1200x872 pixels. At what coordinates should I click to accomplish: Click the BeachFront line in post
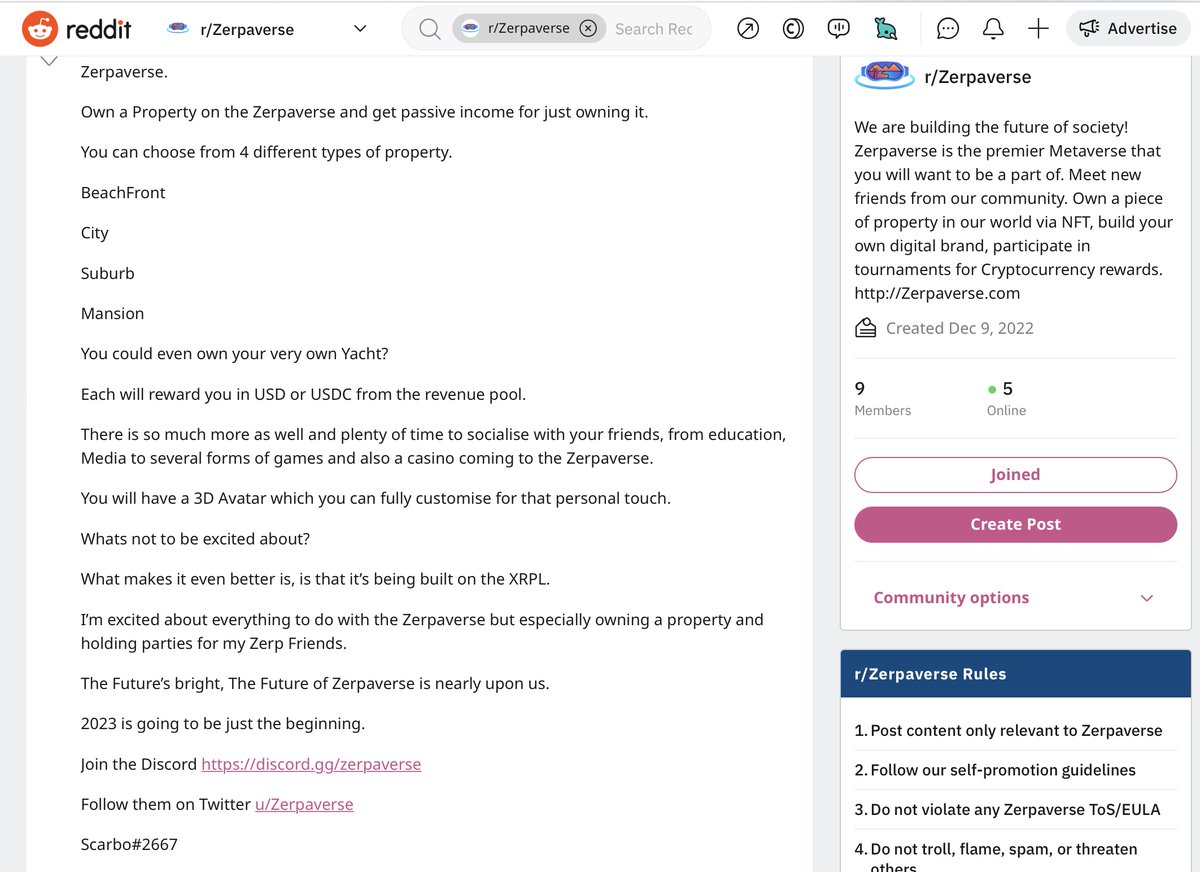point(123,192)
